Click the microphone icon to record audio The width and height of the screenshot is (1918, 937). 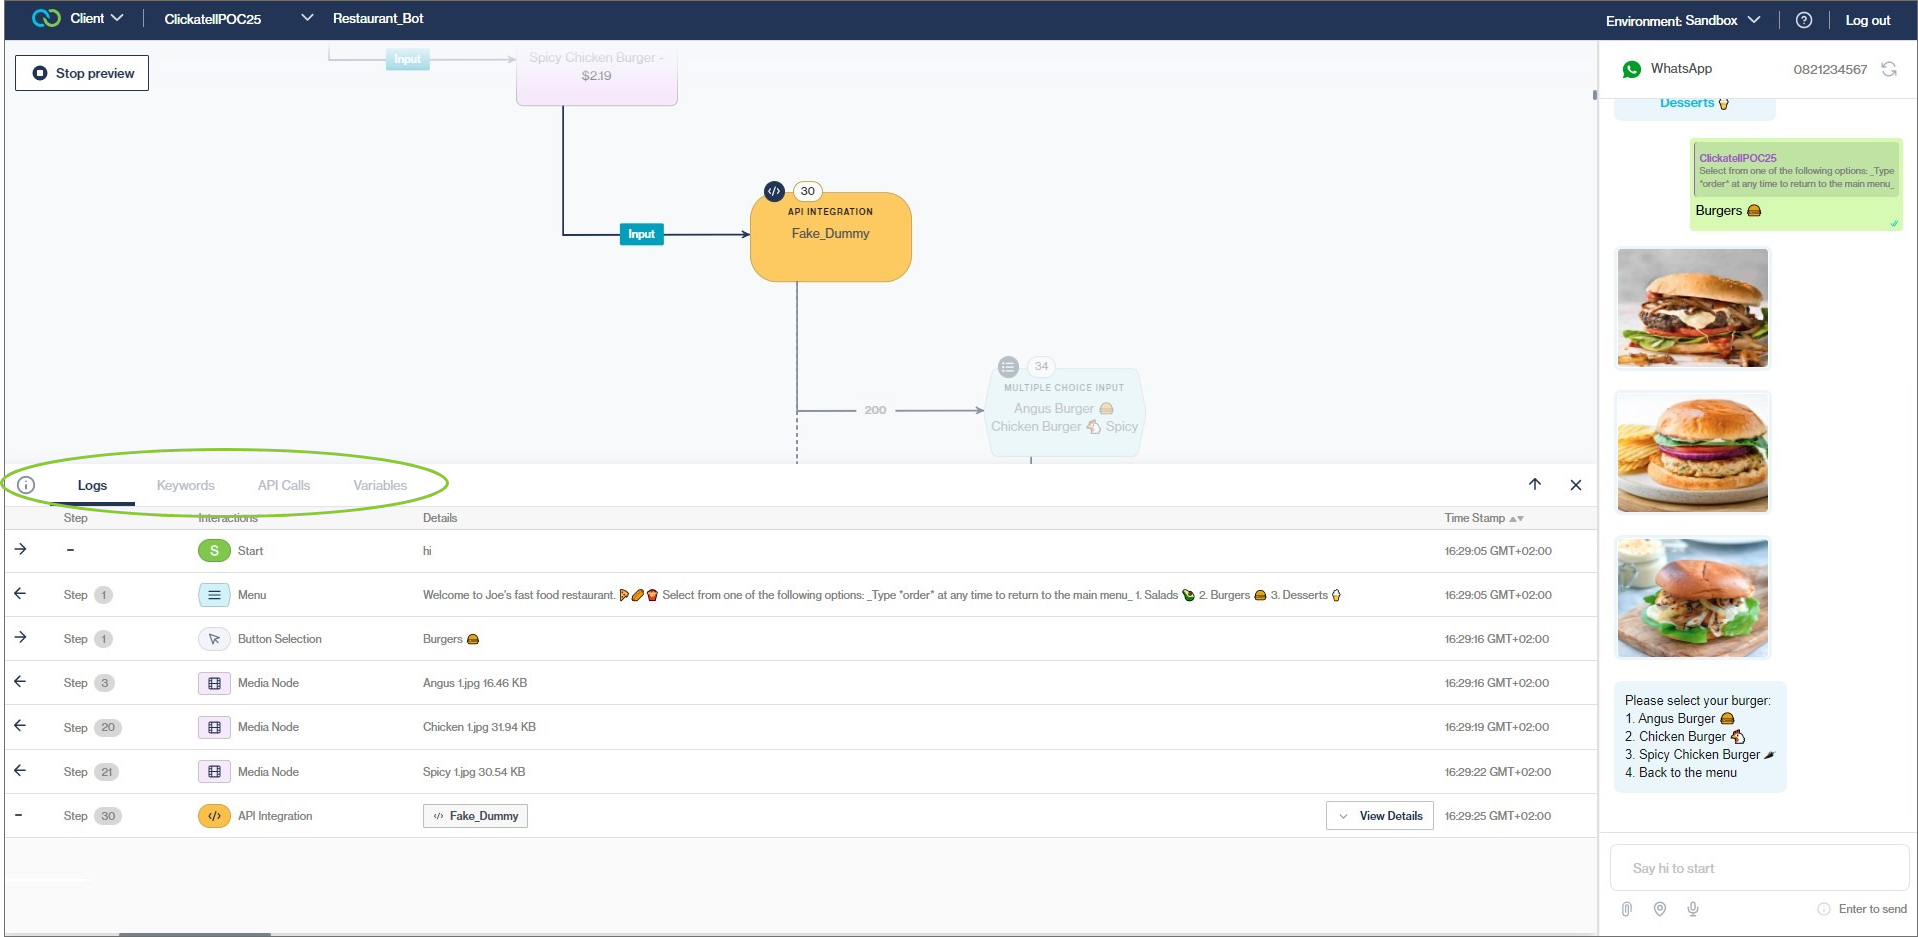[x=1693, y=908]
